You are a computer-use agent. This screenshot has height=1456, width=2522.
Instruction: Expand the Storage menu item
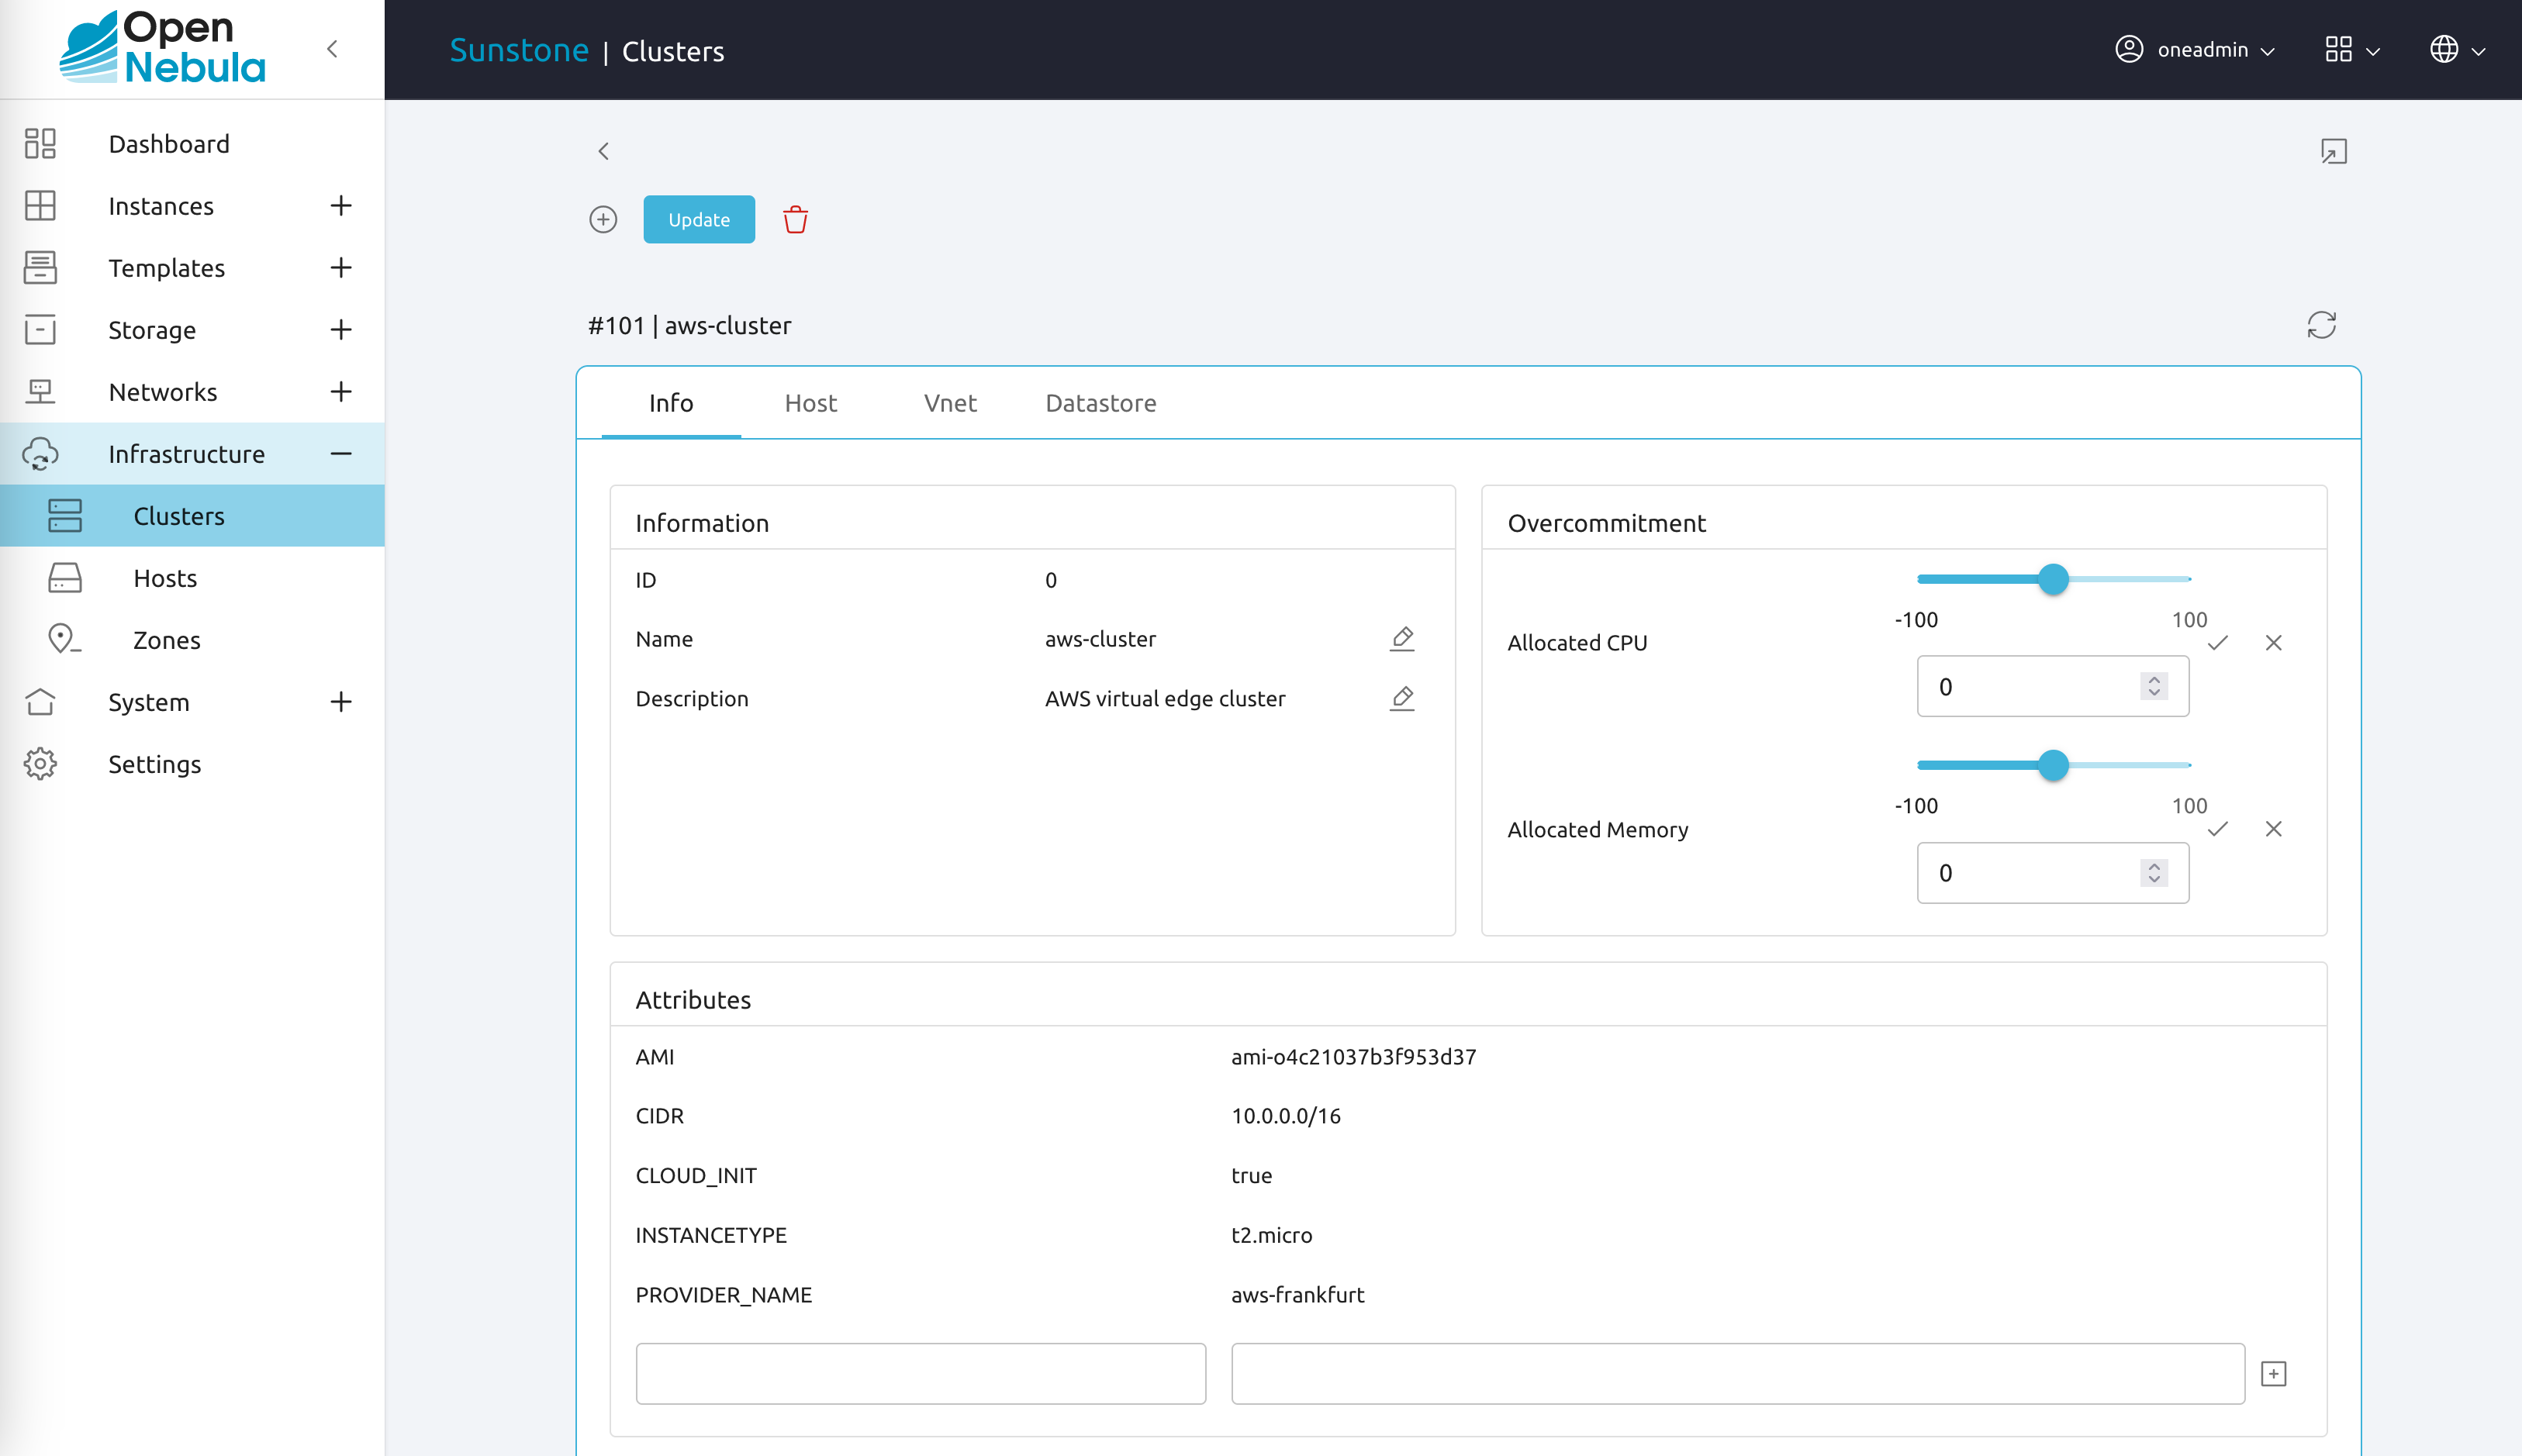coord(341,329)
